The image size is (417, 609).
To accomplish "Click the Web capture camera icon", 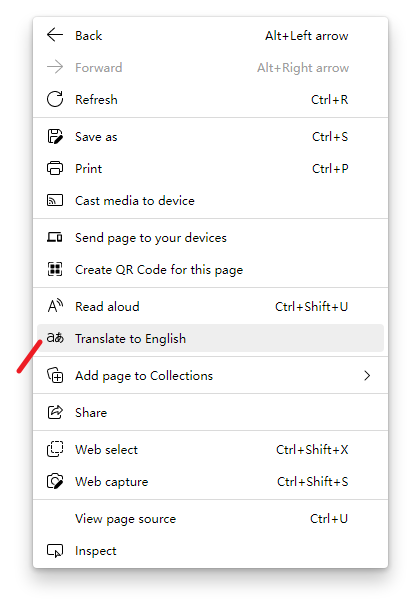I will coord(55,481).
